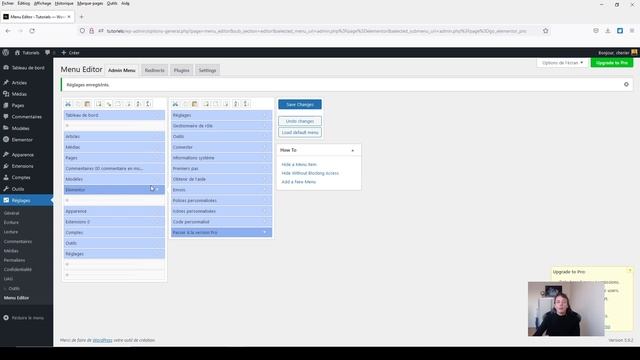Copy the selected item in submenu toolbar
Image resolution: width=640 pixels, height=360 pixels.
(x=185, y=104)
